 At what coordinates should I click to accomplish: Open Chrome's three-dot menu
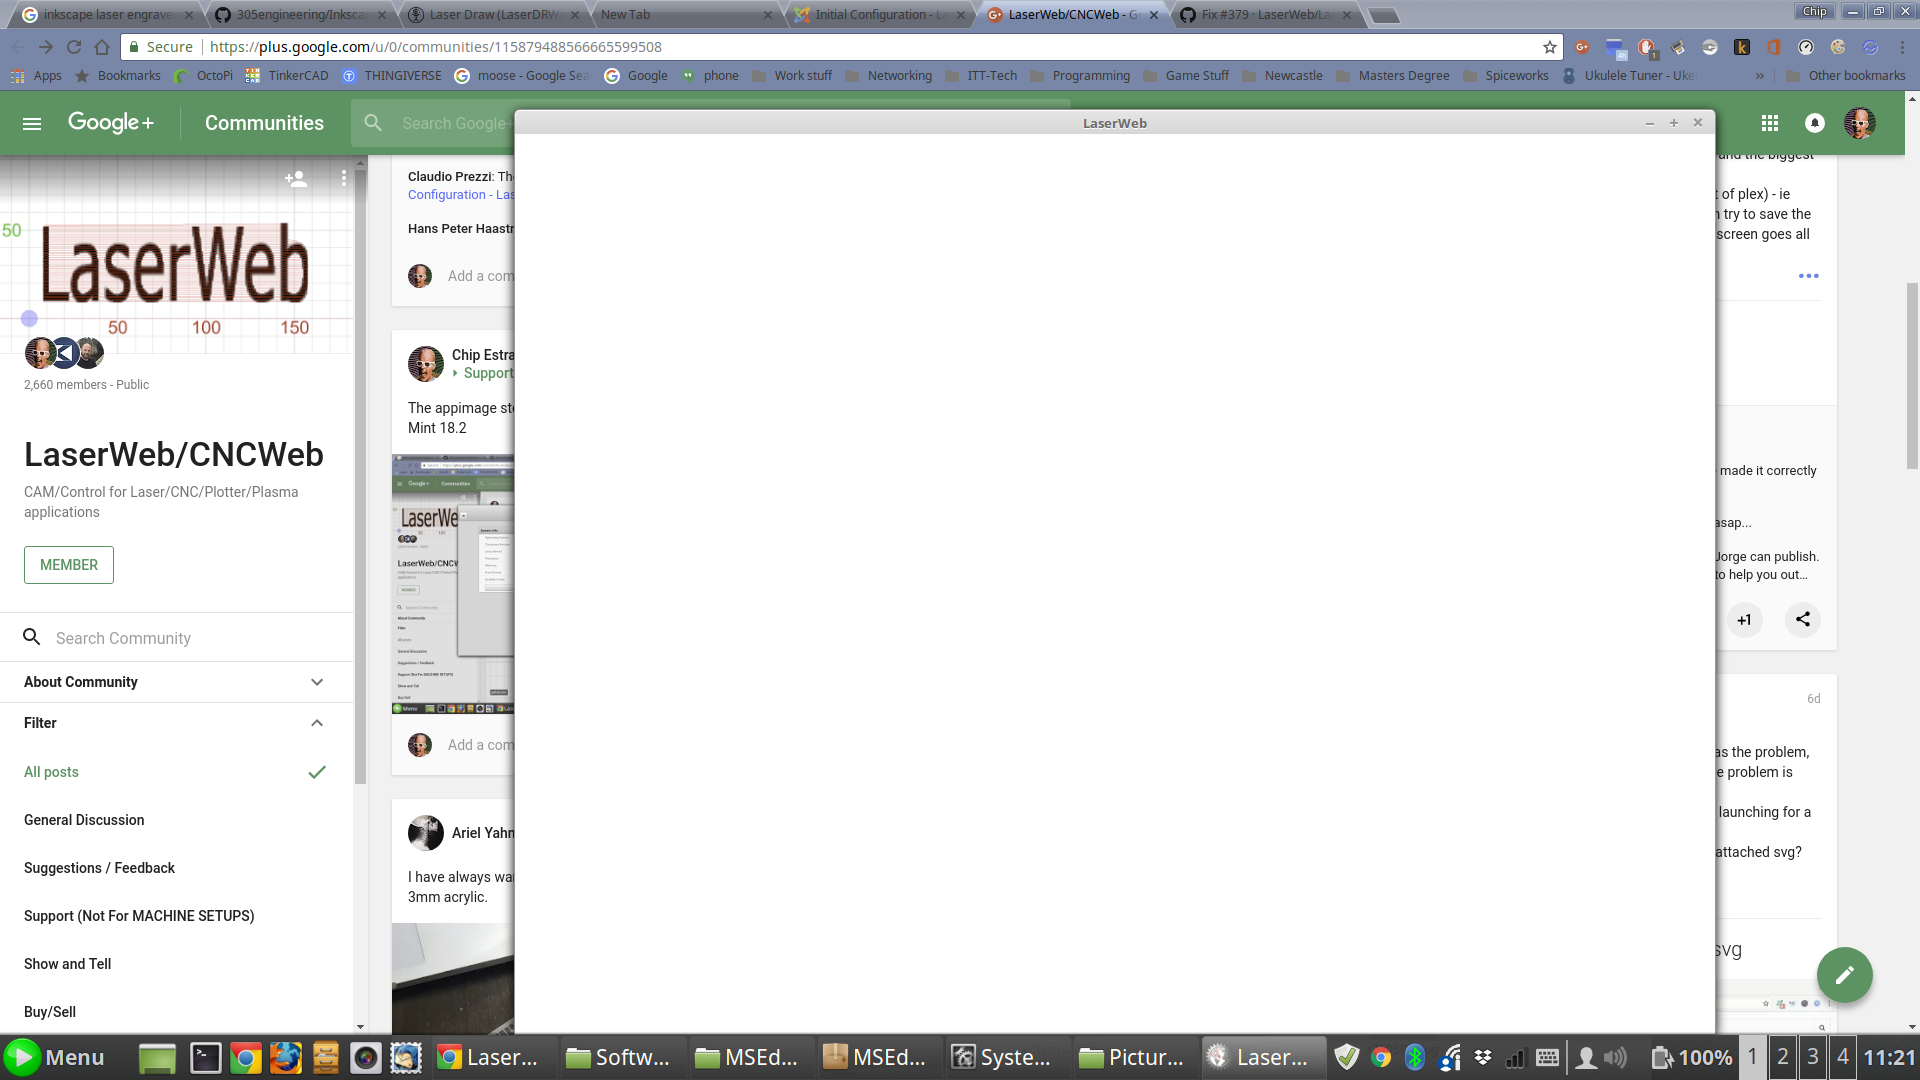(x=1902, y=47)
